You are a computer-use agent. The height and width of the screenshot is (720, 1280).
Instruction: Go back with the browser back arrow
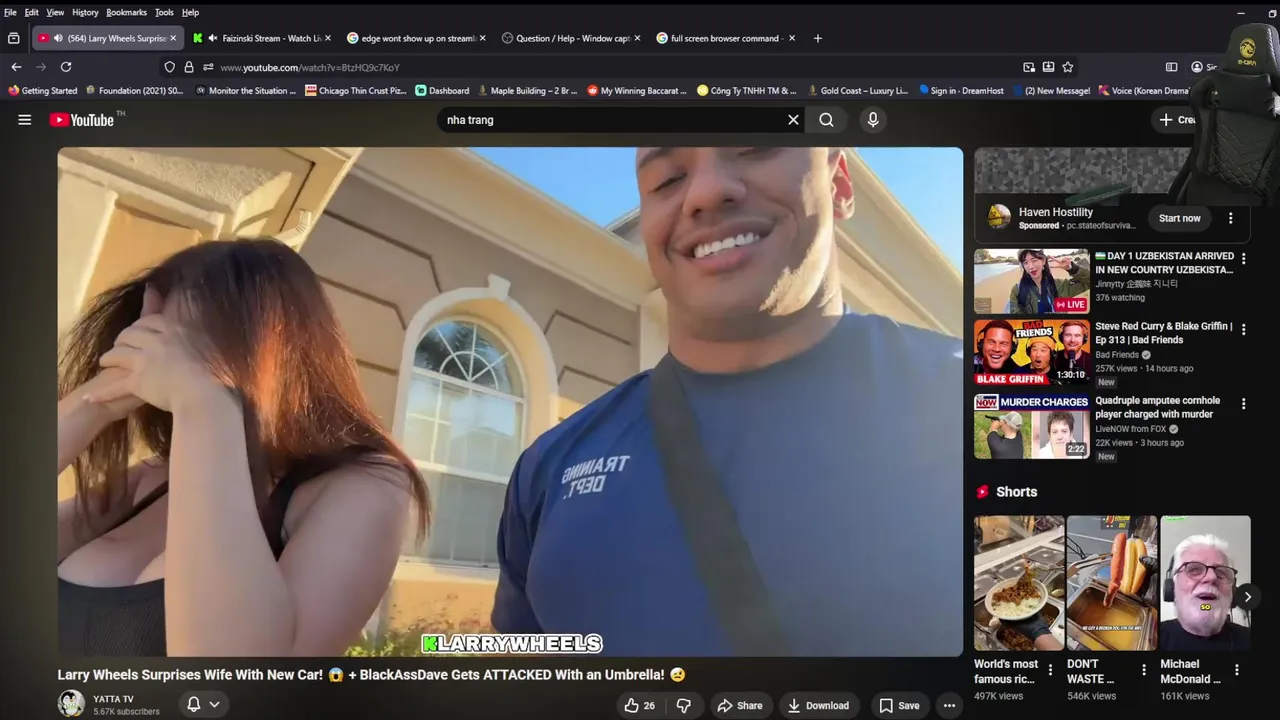(16, 67)
